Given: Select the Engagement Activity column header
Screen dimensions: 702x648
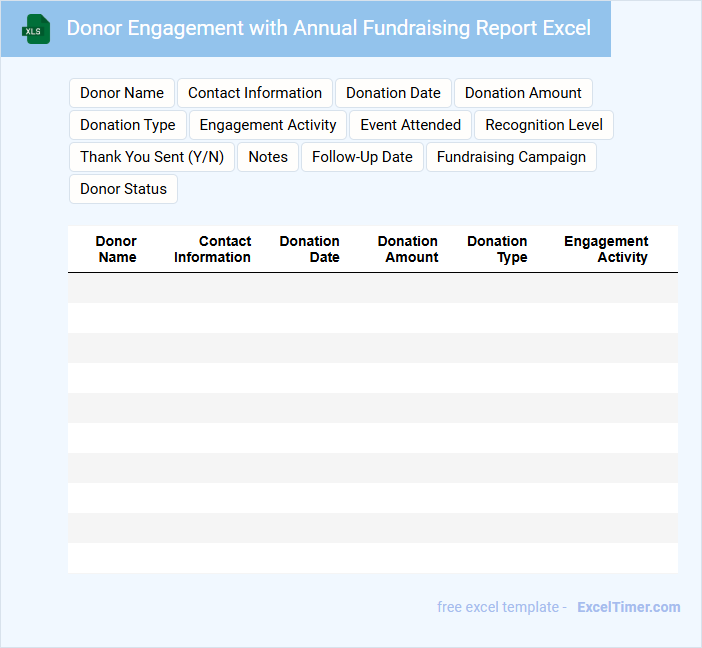Looking at the screenshot, I should (x=606, y=249).
